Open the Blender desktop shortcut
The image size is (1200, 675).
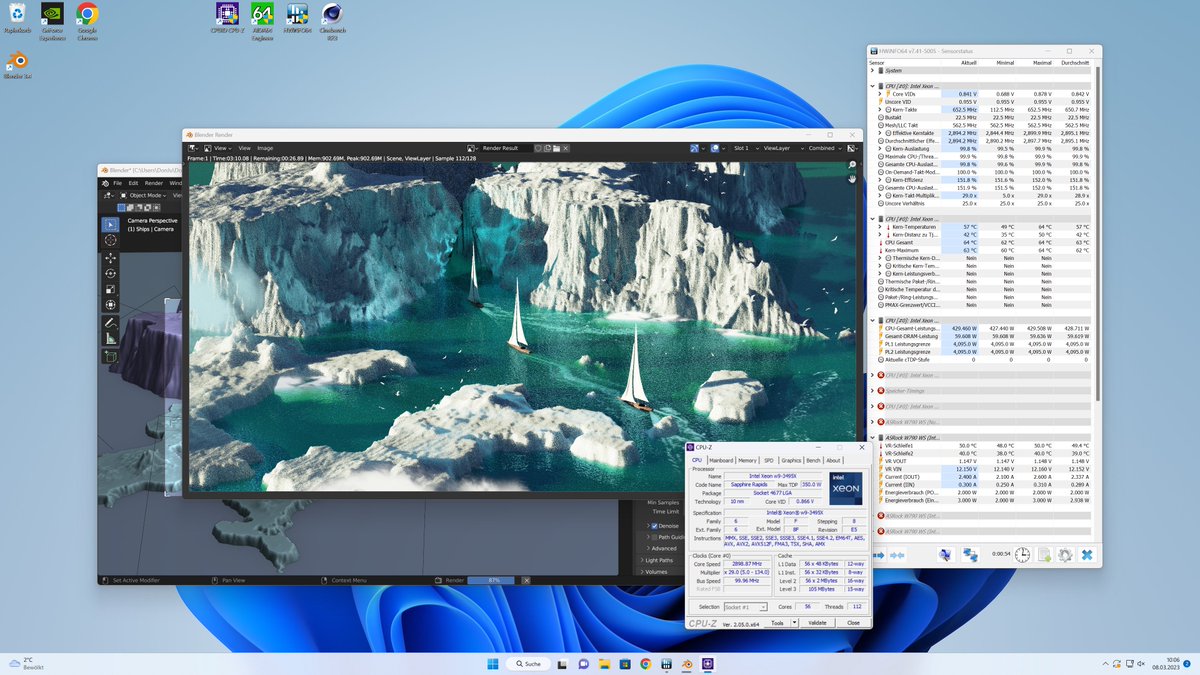[17, 63]
